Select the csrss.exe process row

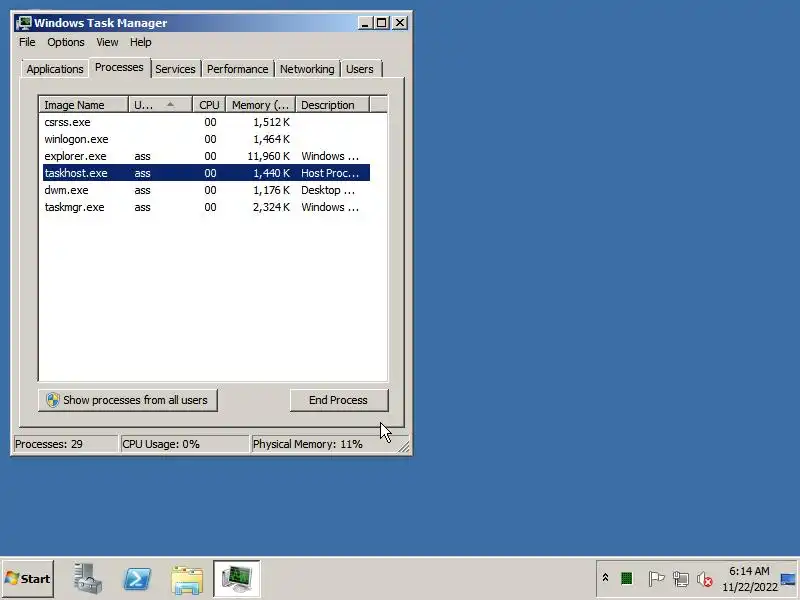[206, 122]
